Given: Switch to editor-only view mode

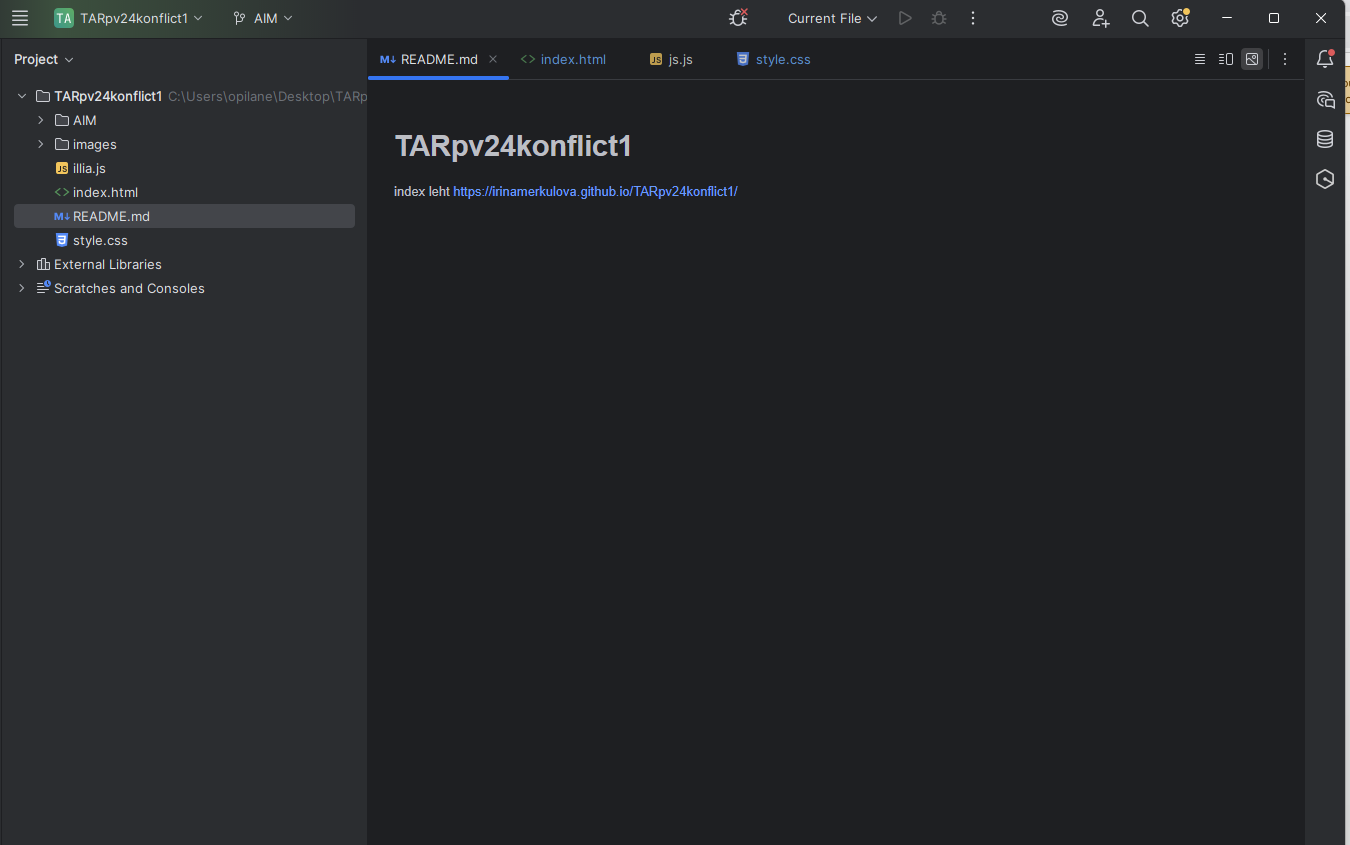Looking at the screenshot, I should [x=1200, y=59].
